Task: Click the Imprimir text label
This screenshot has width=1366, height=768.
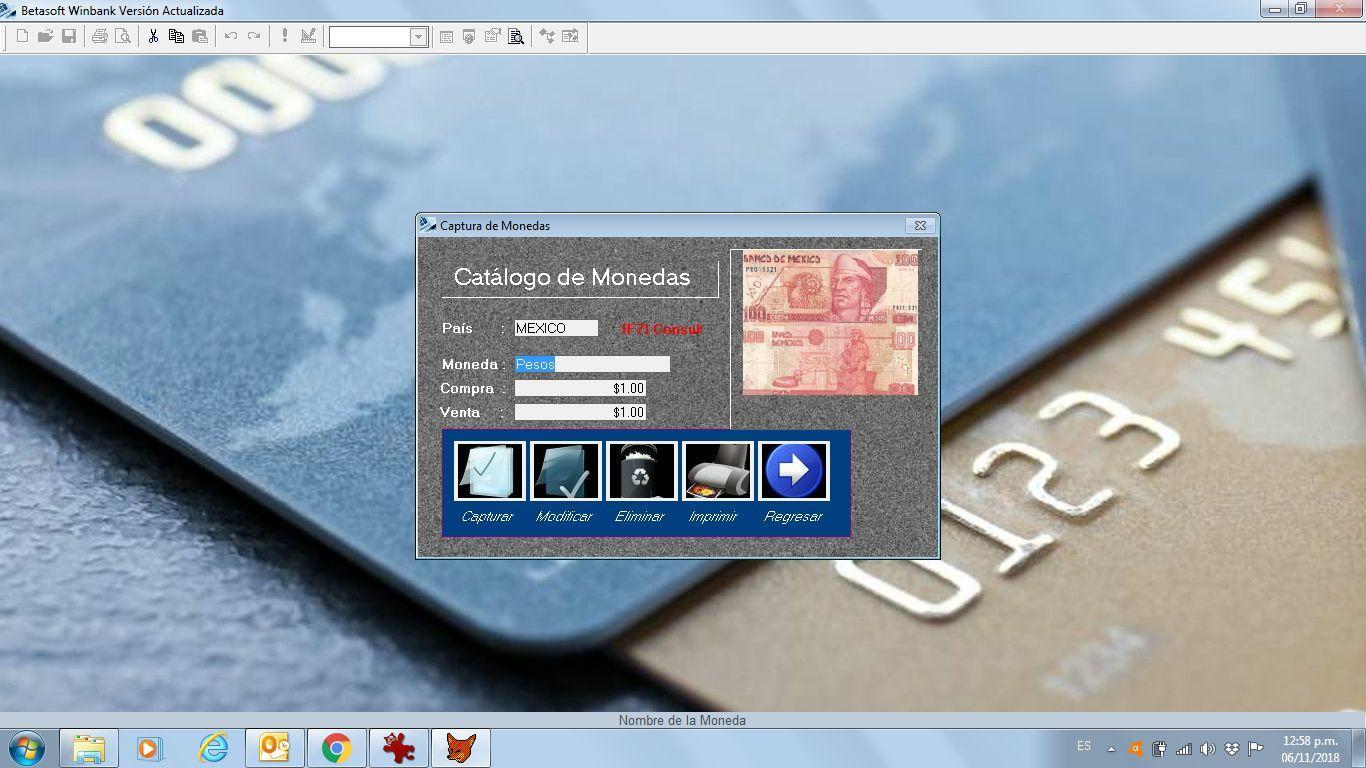Action: tap(713, 517)
